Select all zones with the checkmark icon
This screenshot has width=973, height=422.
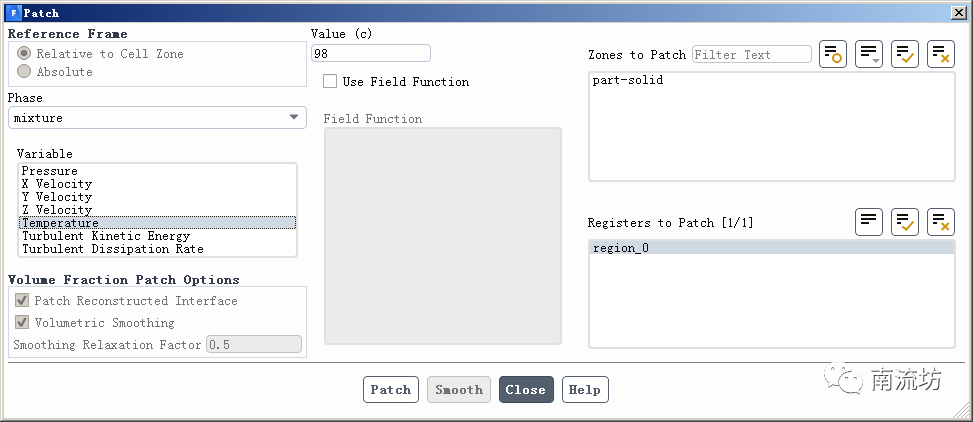click(905, 54)
